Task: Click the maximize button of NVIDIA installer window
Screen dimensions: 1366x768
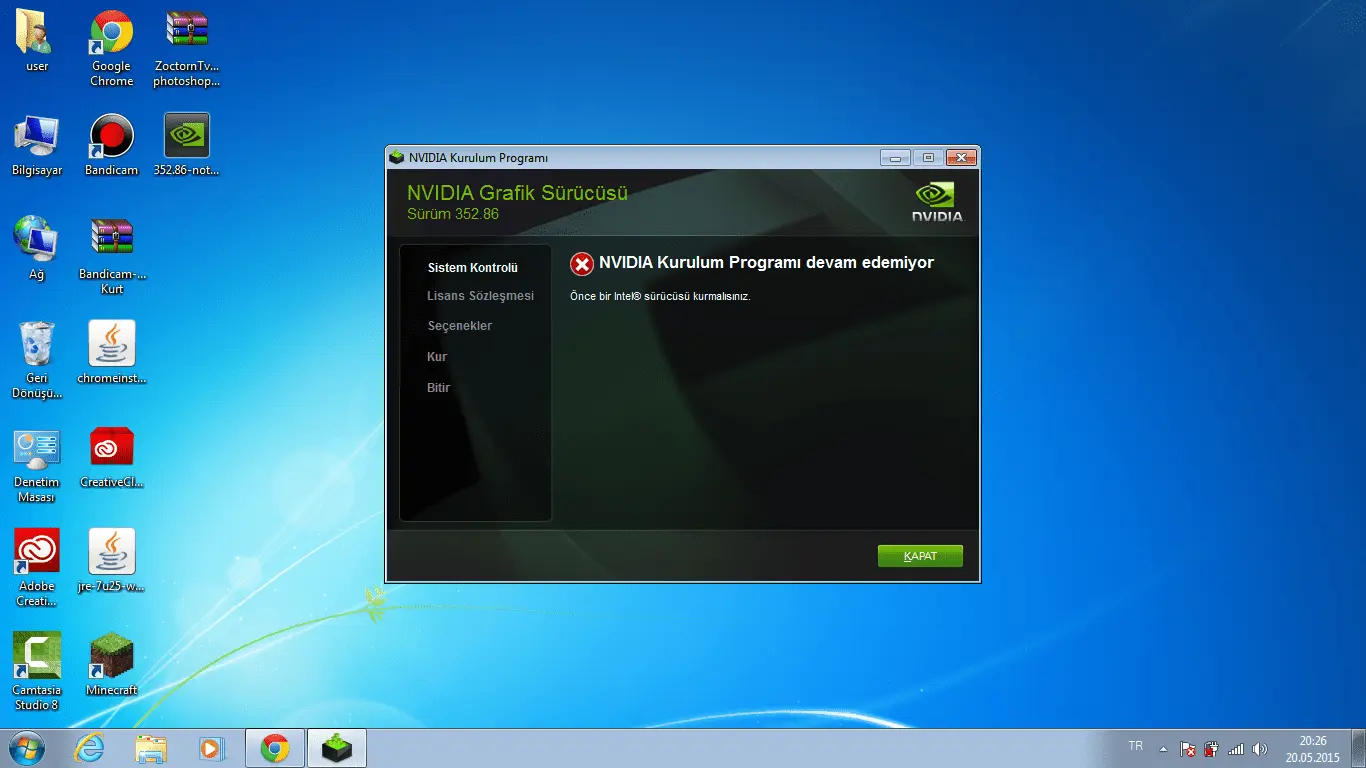Action: click(x=928, y=157)
